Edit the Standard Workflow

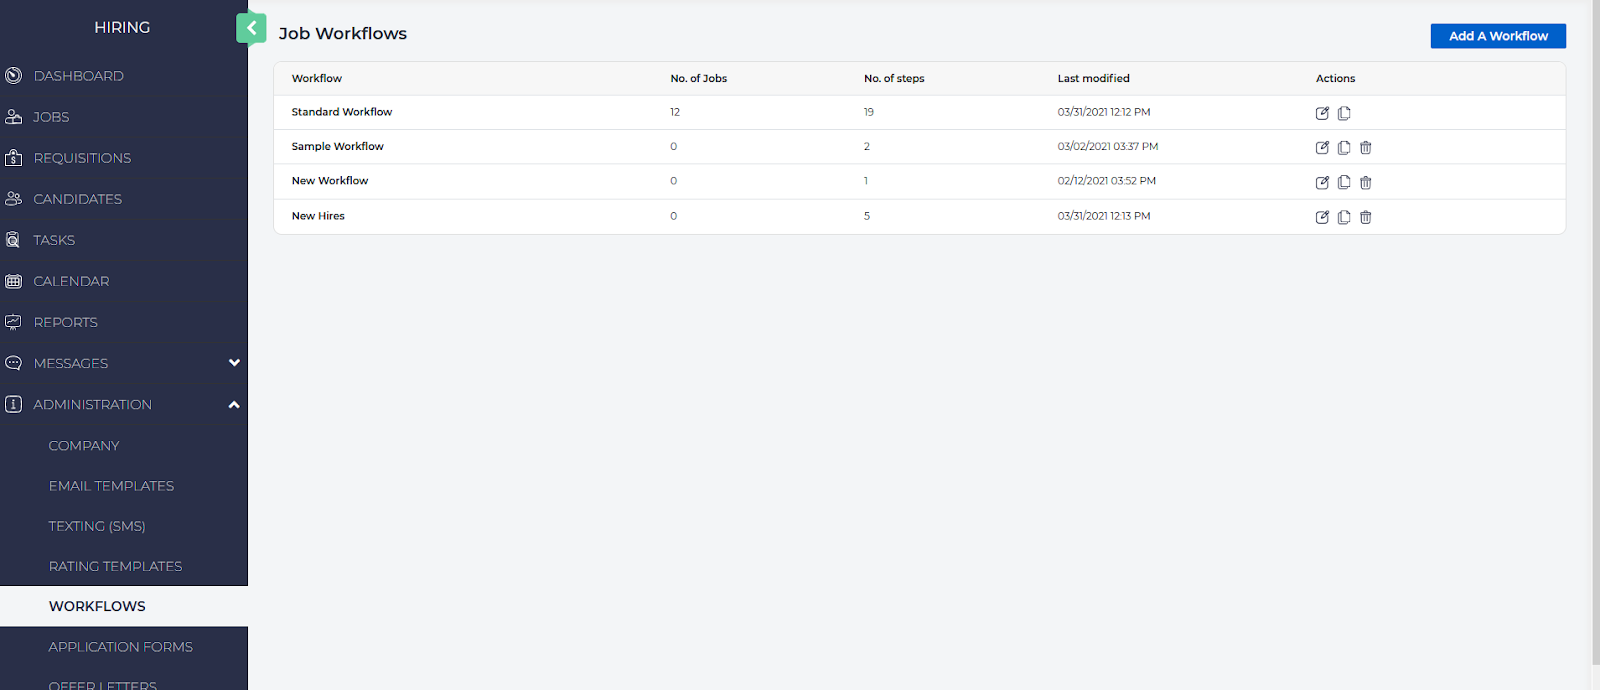pos(1322,113)
